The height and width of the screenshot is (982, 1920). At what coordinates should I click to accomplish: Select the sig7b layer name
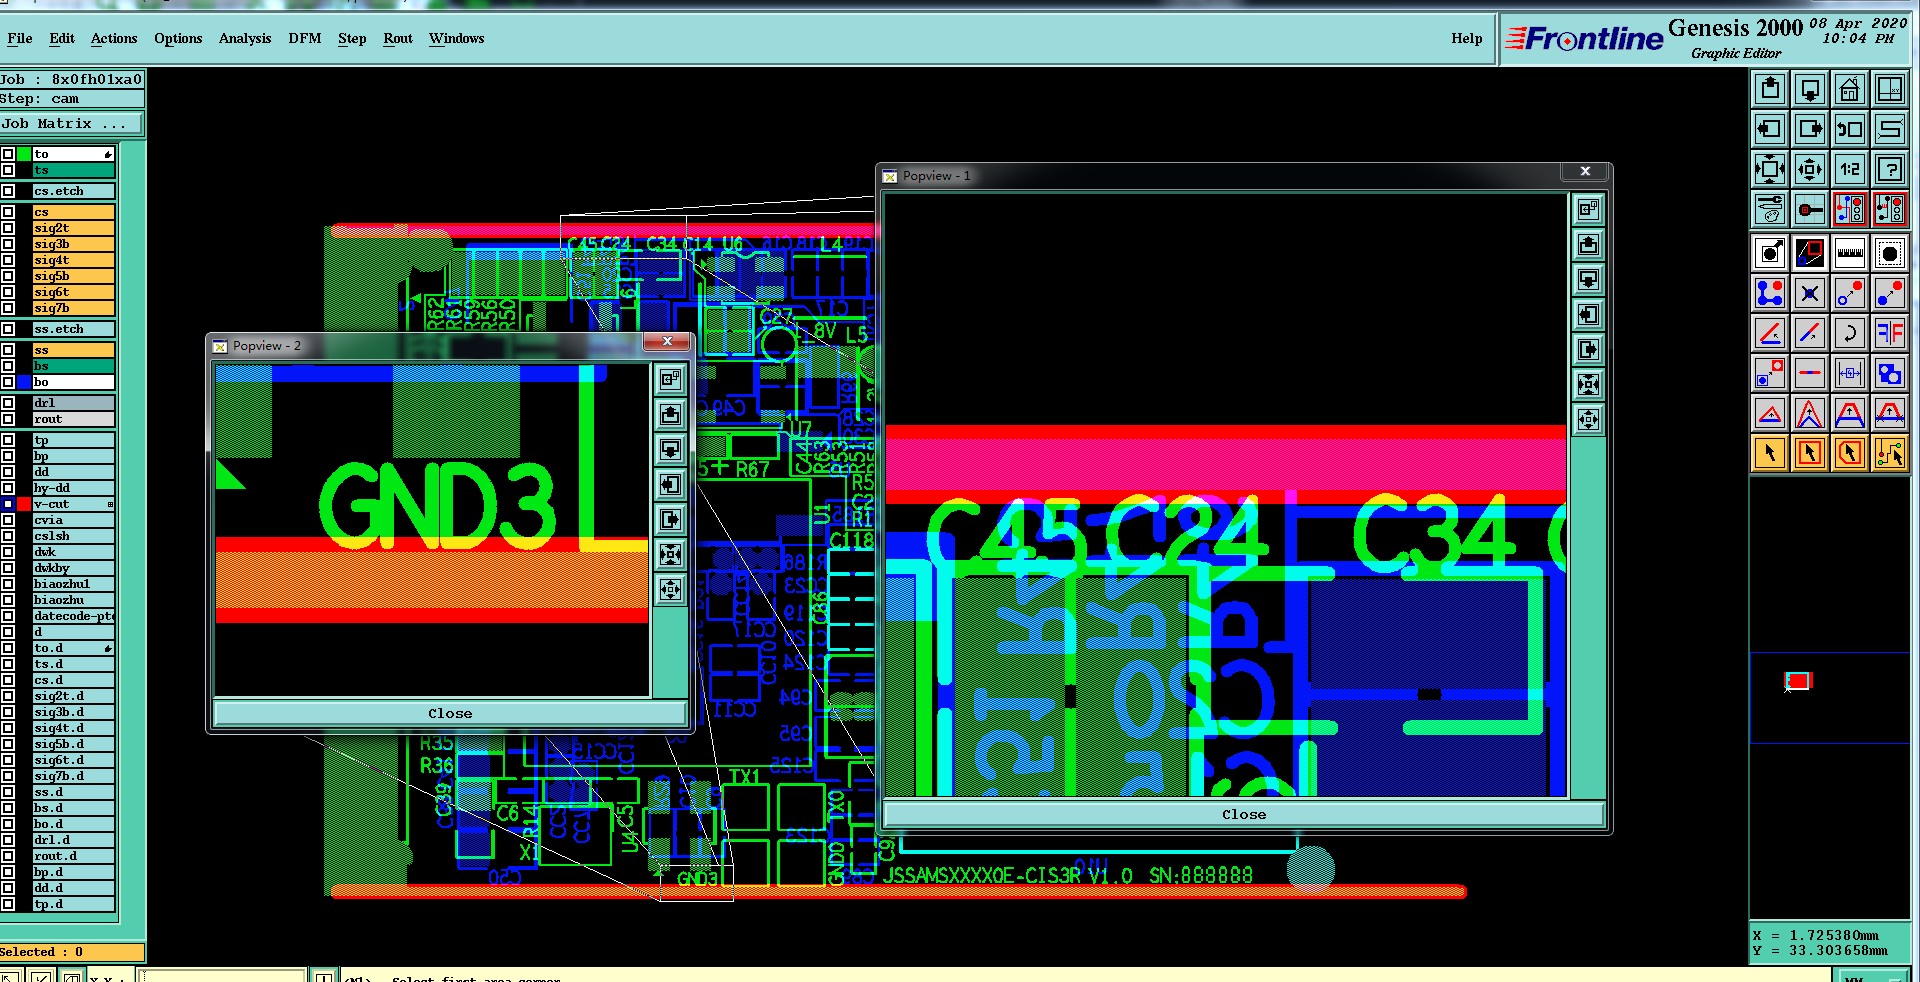pyautogui.click(x=73, y=308)
